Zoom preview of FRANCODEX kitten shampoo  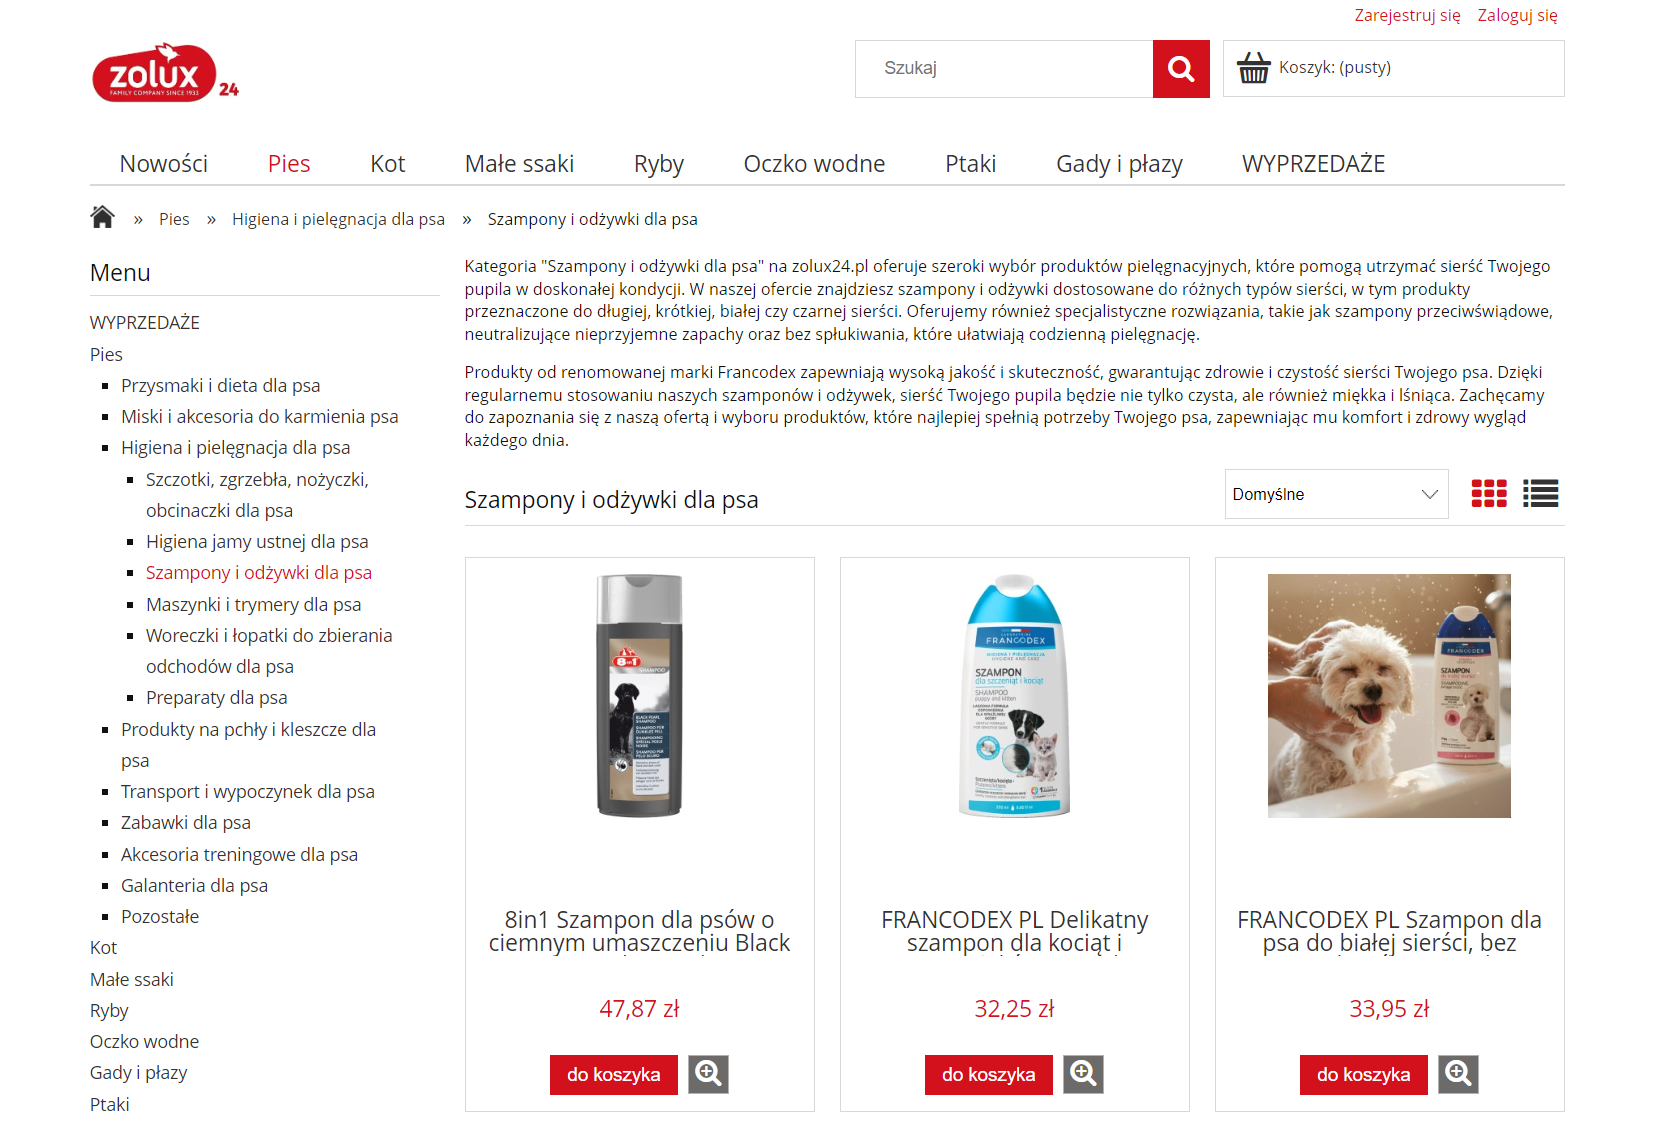click(x=1083, y=1074)
